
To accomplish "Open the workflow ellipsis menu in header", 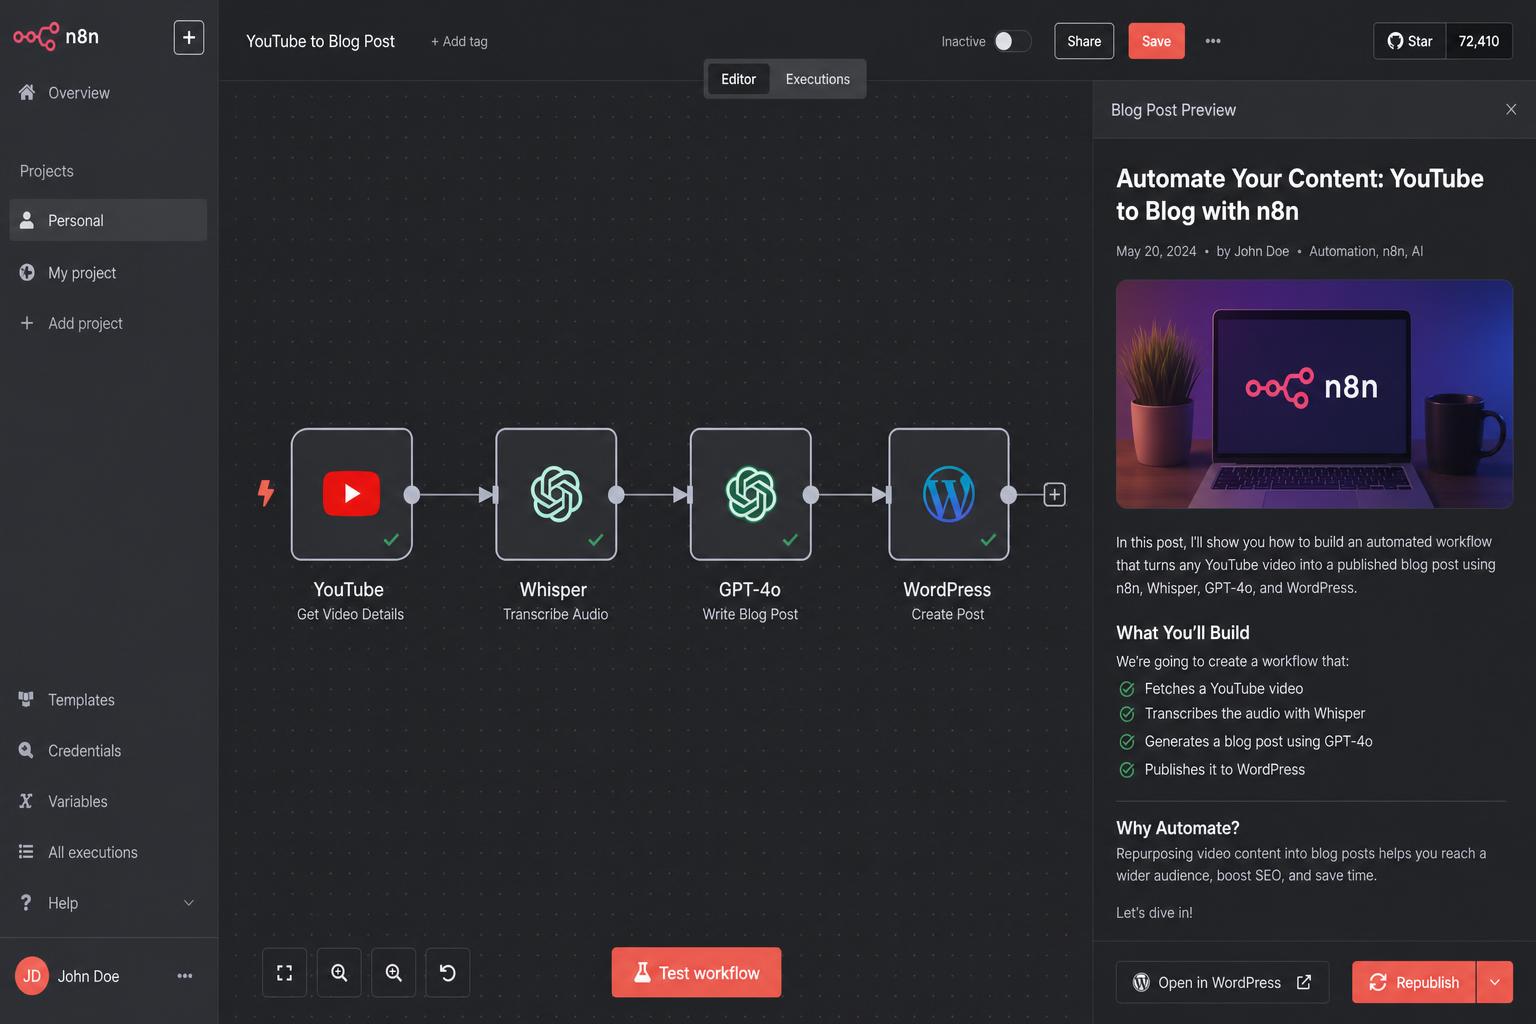I will pyautogui.click(x=1213, y=41).
